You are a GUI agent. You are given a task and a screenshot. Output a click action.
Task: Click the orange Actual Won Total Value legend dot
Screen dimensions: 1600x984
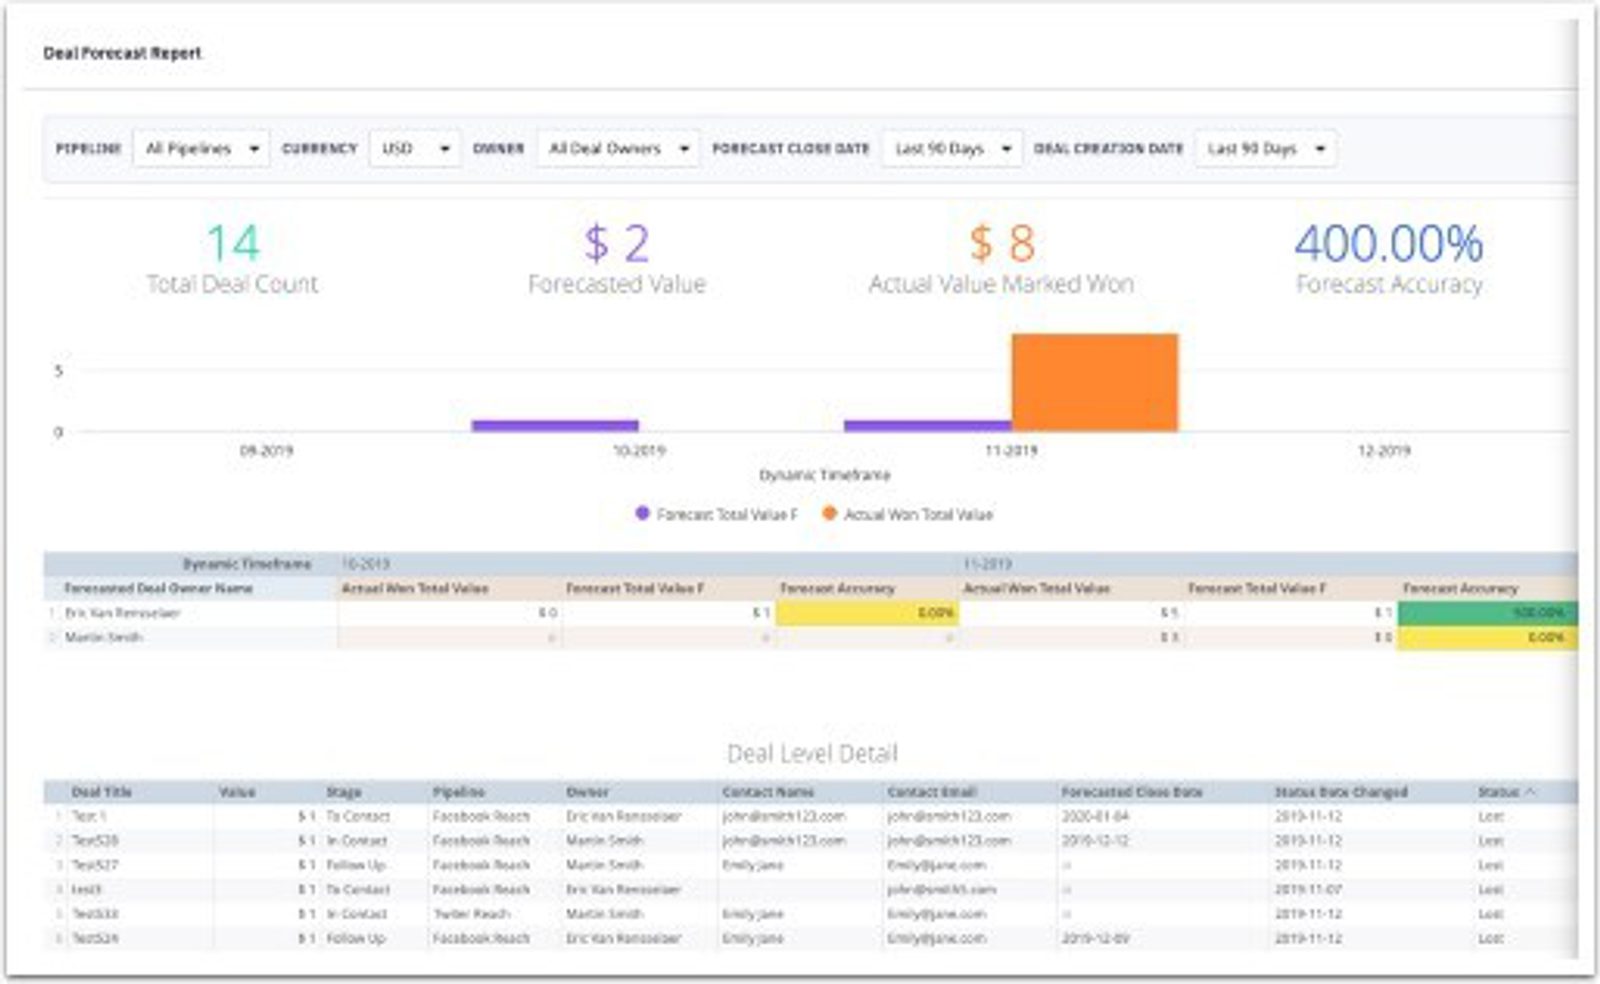tap(829, 514)
